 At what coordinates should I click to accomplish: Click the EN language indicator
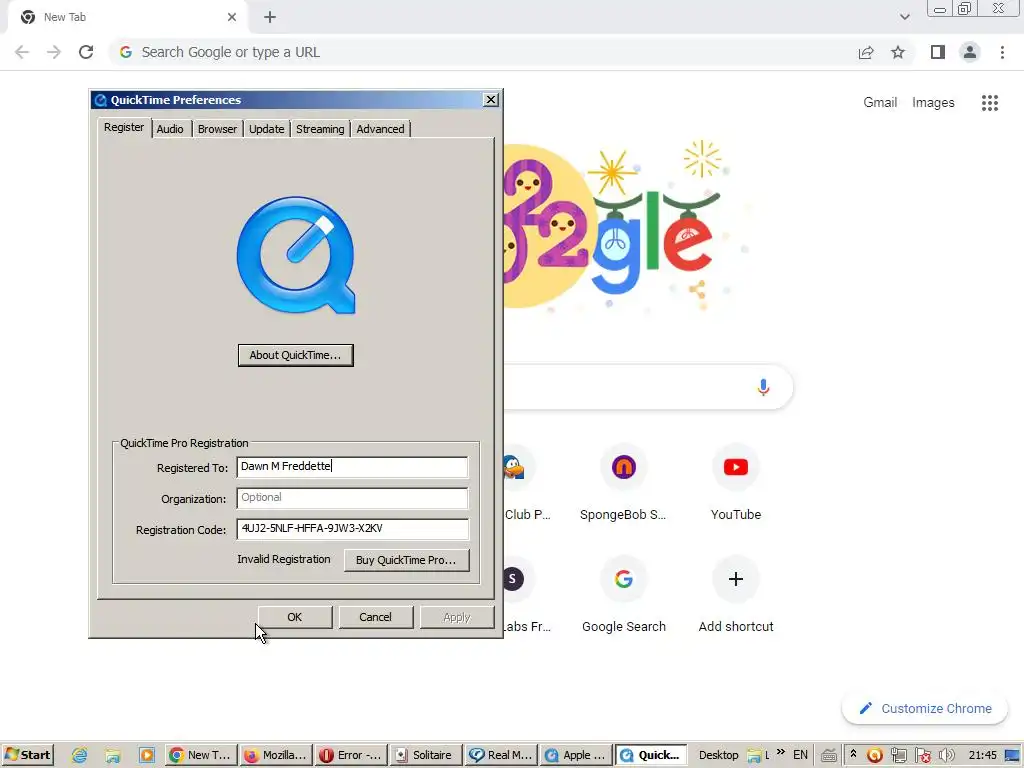[x=800, y=755]
